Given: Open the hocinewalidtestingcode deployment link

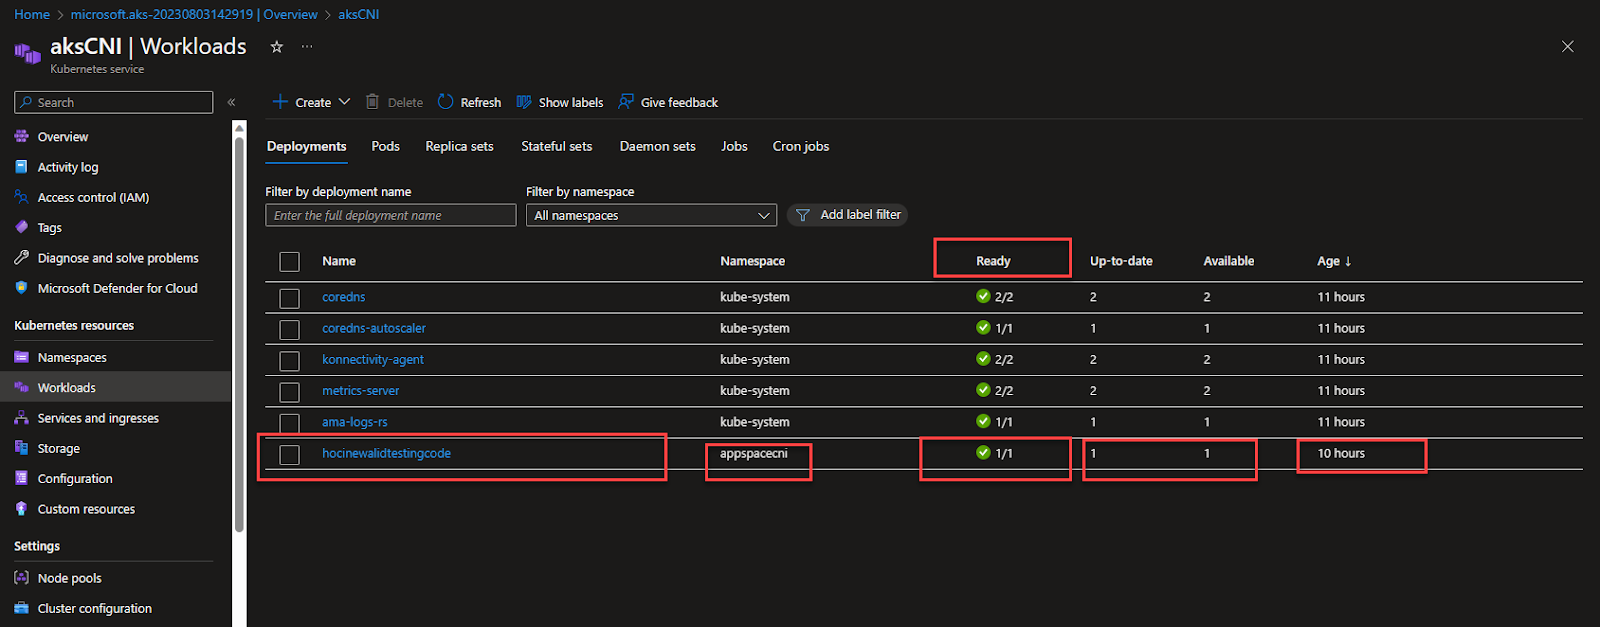Looking at the screenshot, I should click(386, 453).
